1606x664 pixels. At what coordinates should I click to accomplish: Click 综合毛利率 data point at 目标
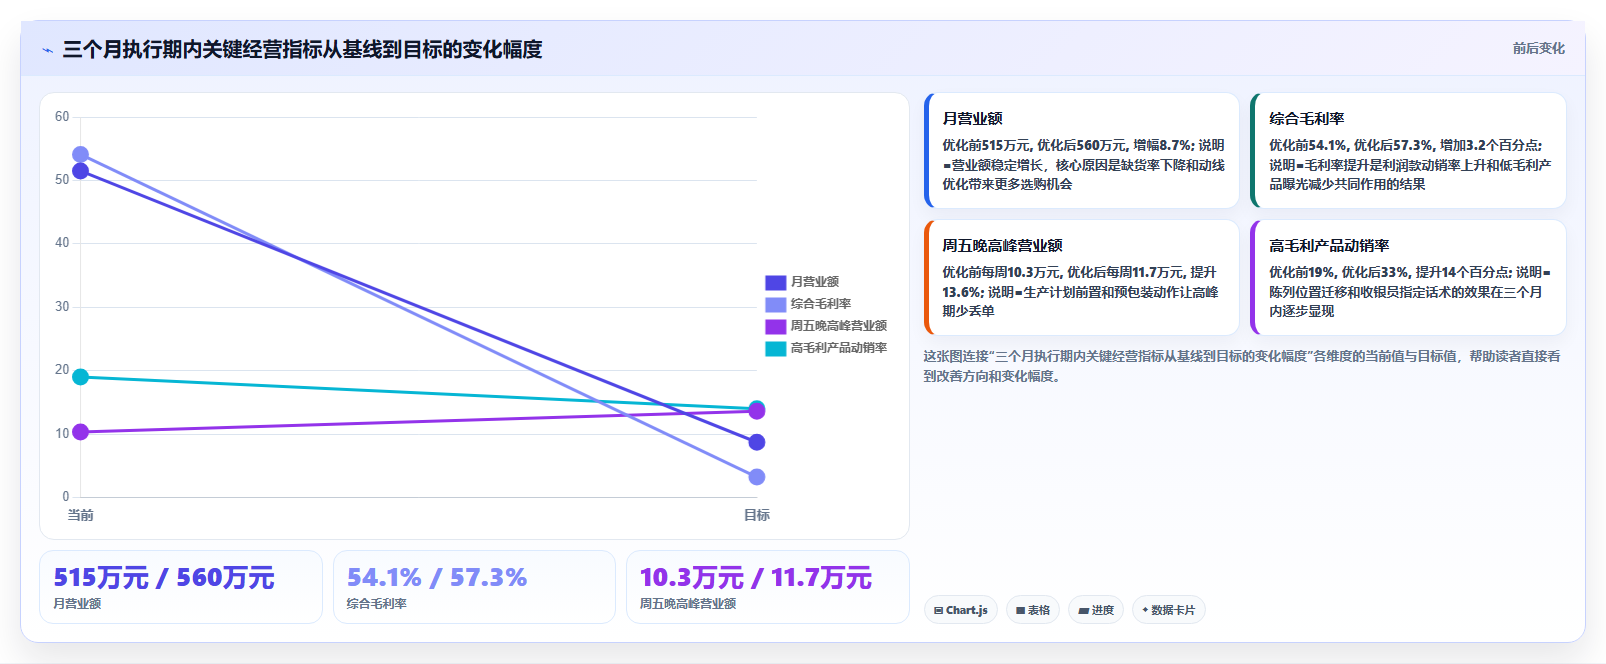pos(757,477)
